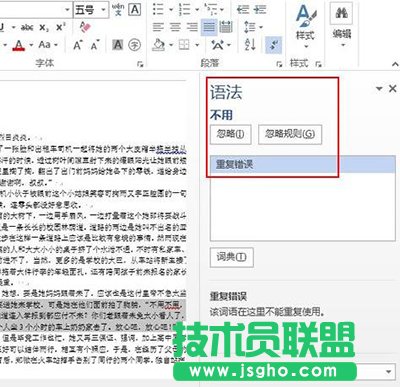400x387 pixels.
Task: Open the 编辑 editing menu
Action: 342,25
